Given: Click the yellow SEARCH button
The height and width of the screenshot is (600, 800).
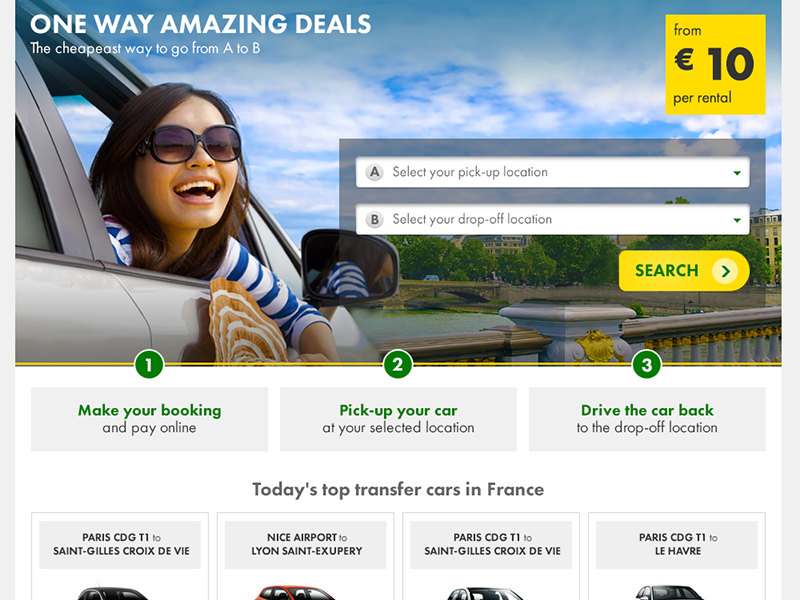Looking at the screenshot, I should (x=684, y=270).
